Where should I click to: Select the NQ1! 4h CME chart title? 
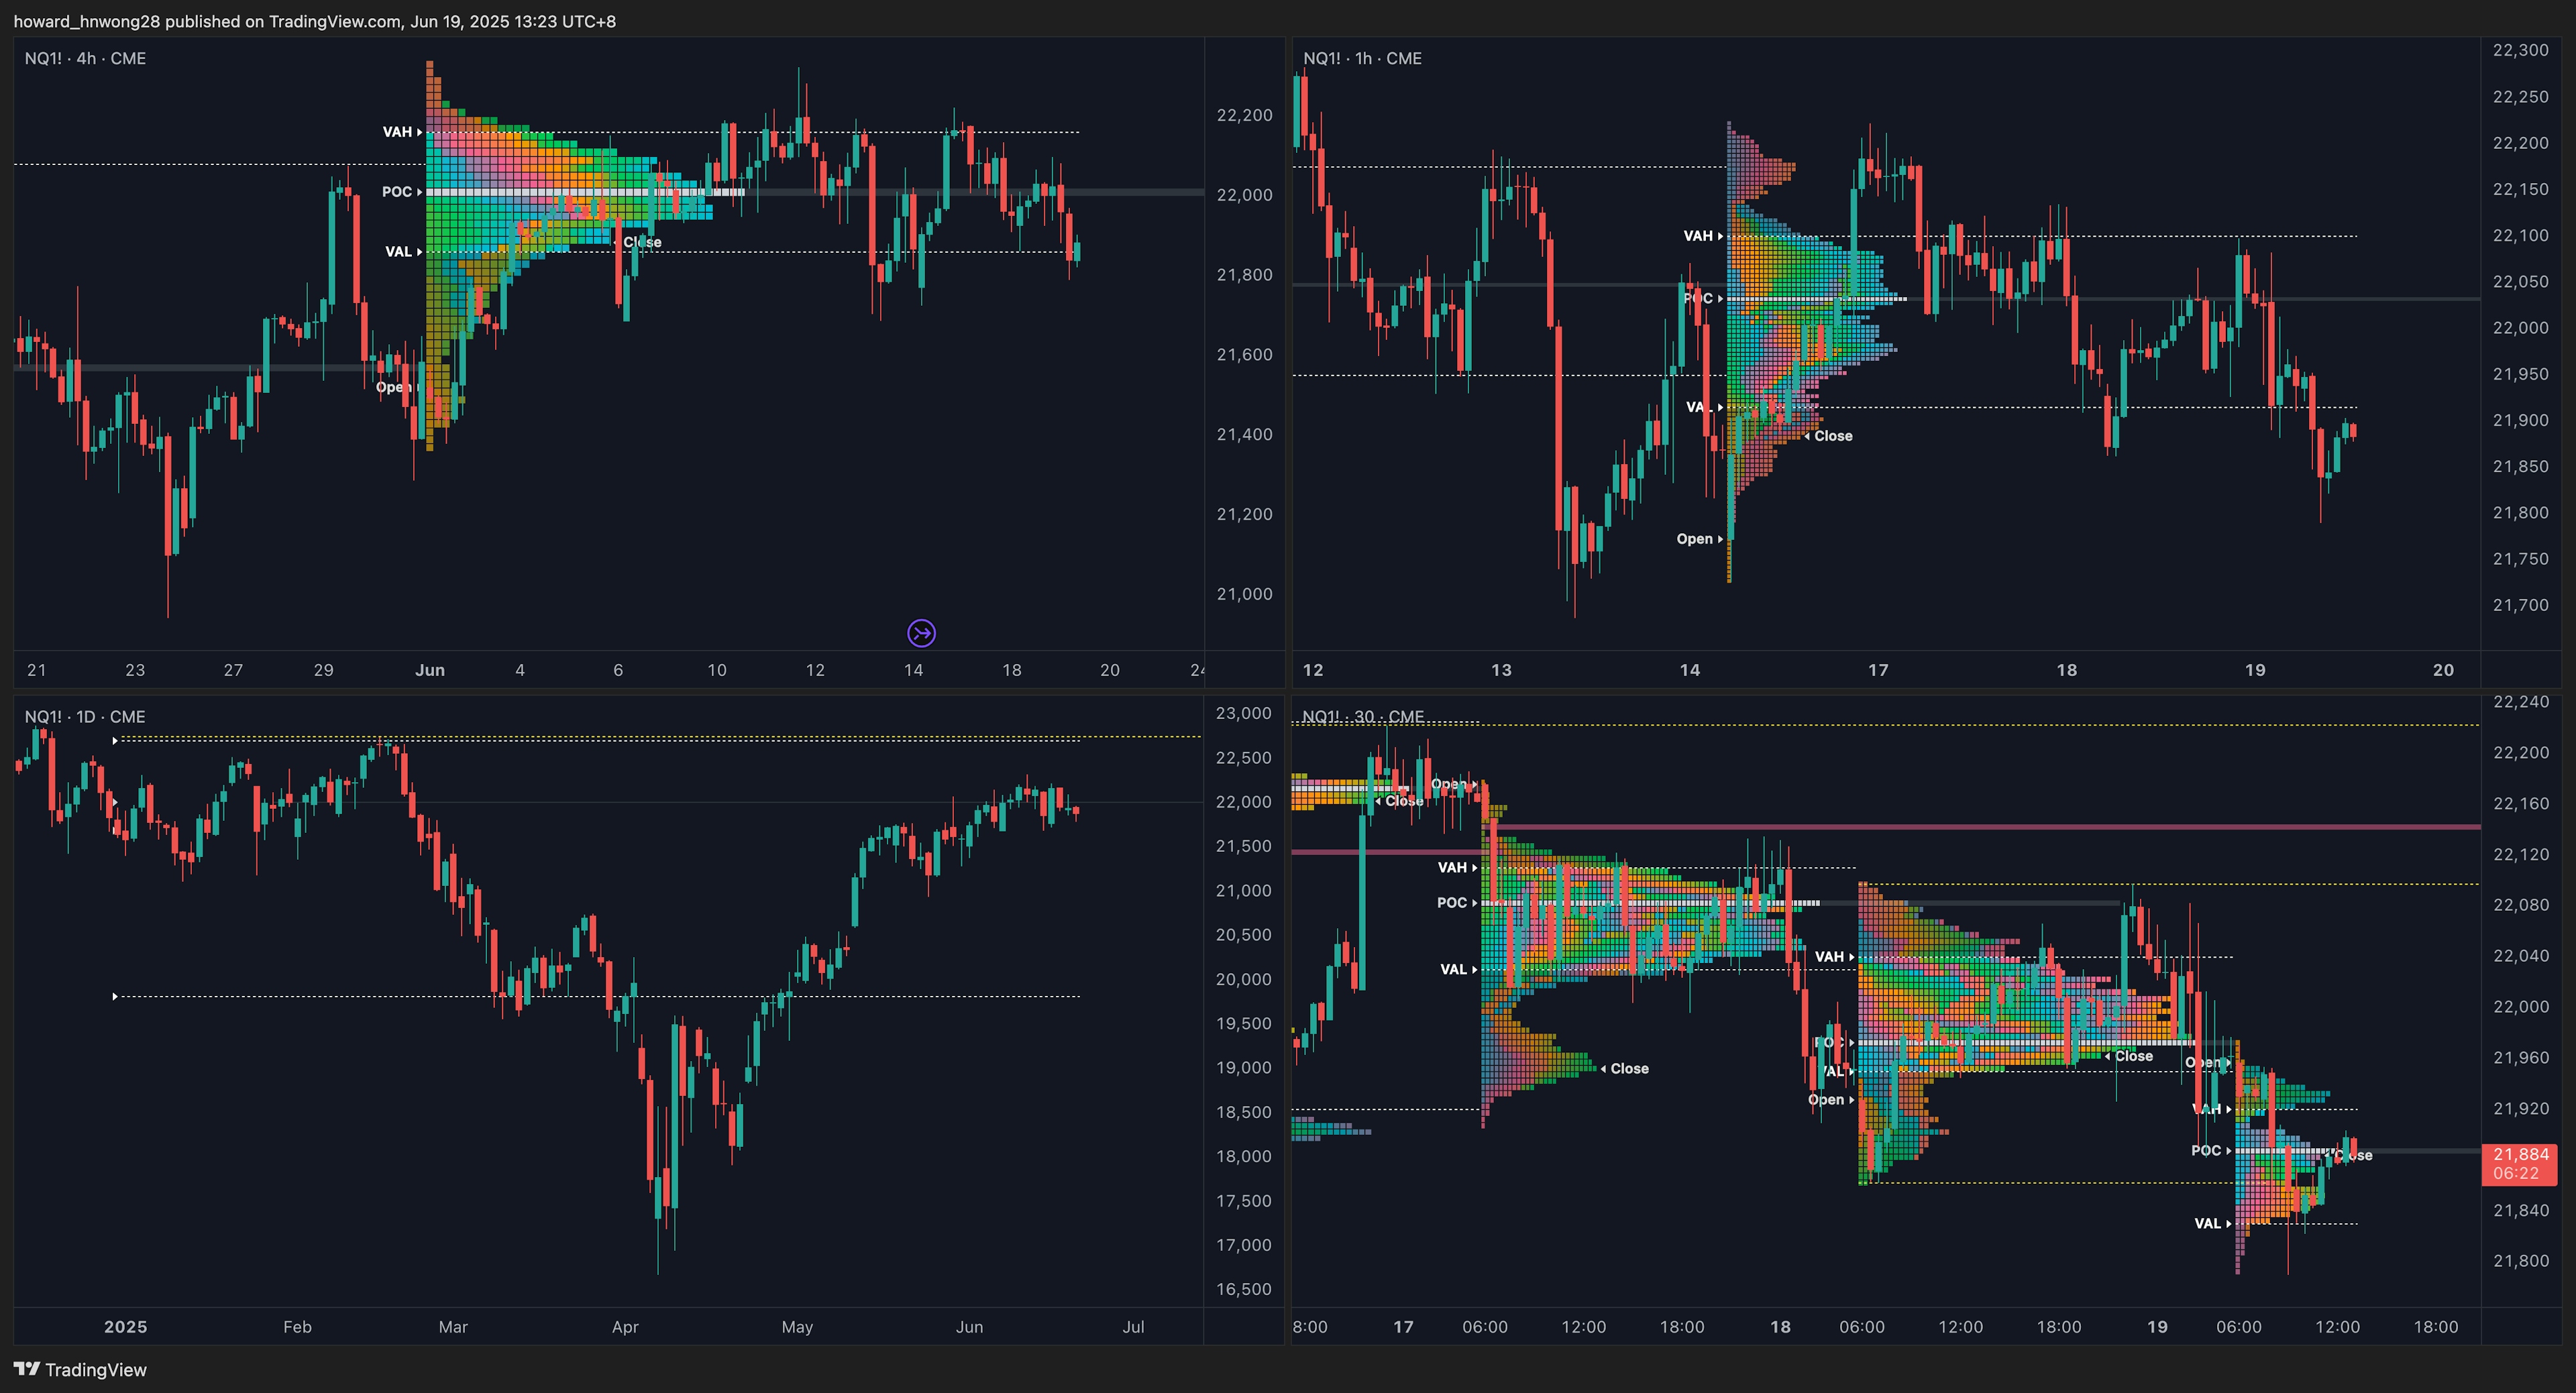(85, 58)
